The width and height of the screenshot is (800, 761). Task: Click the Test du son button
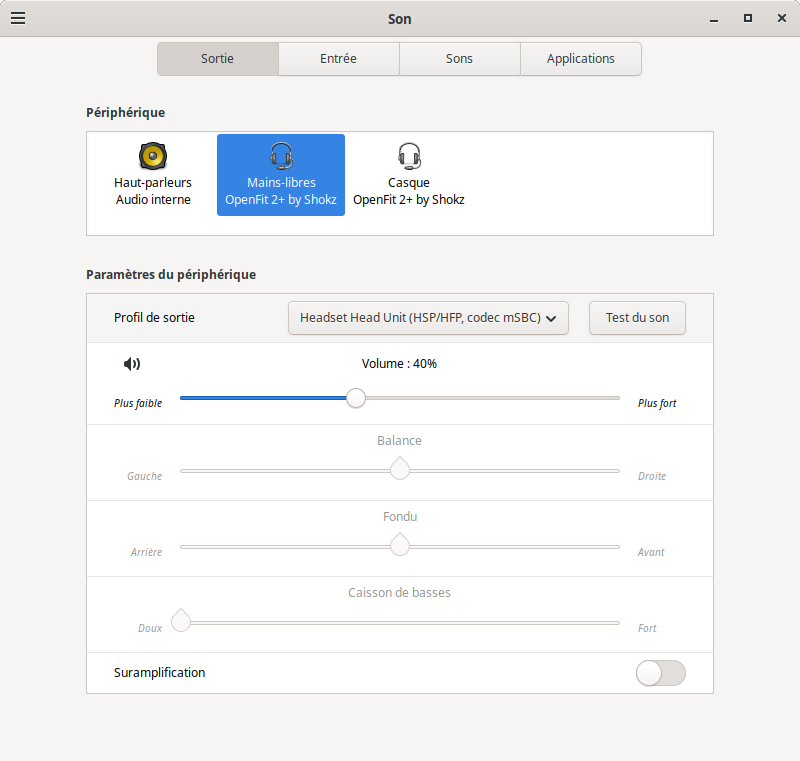point(637,318)
